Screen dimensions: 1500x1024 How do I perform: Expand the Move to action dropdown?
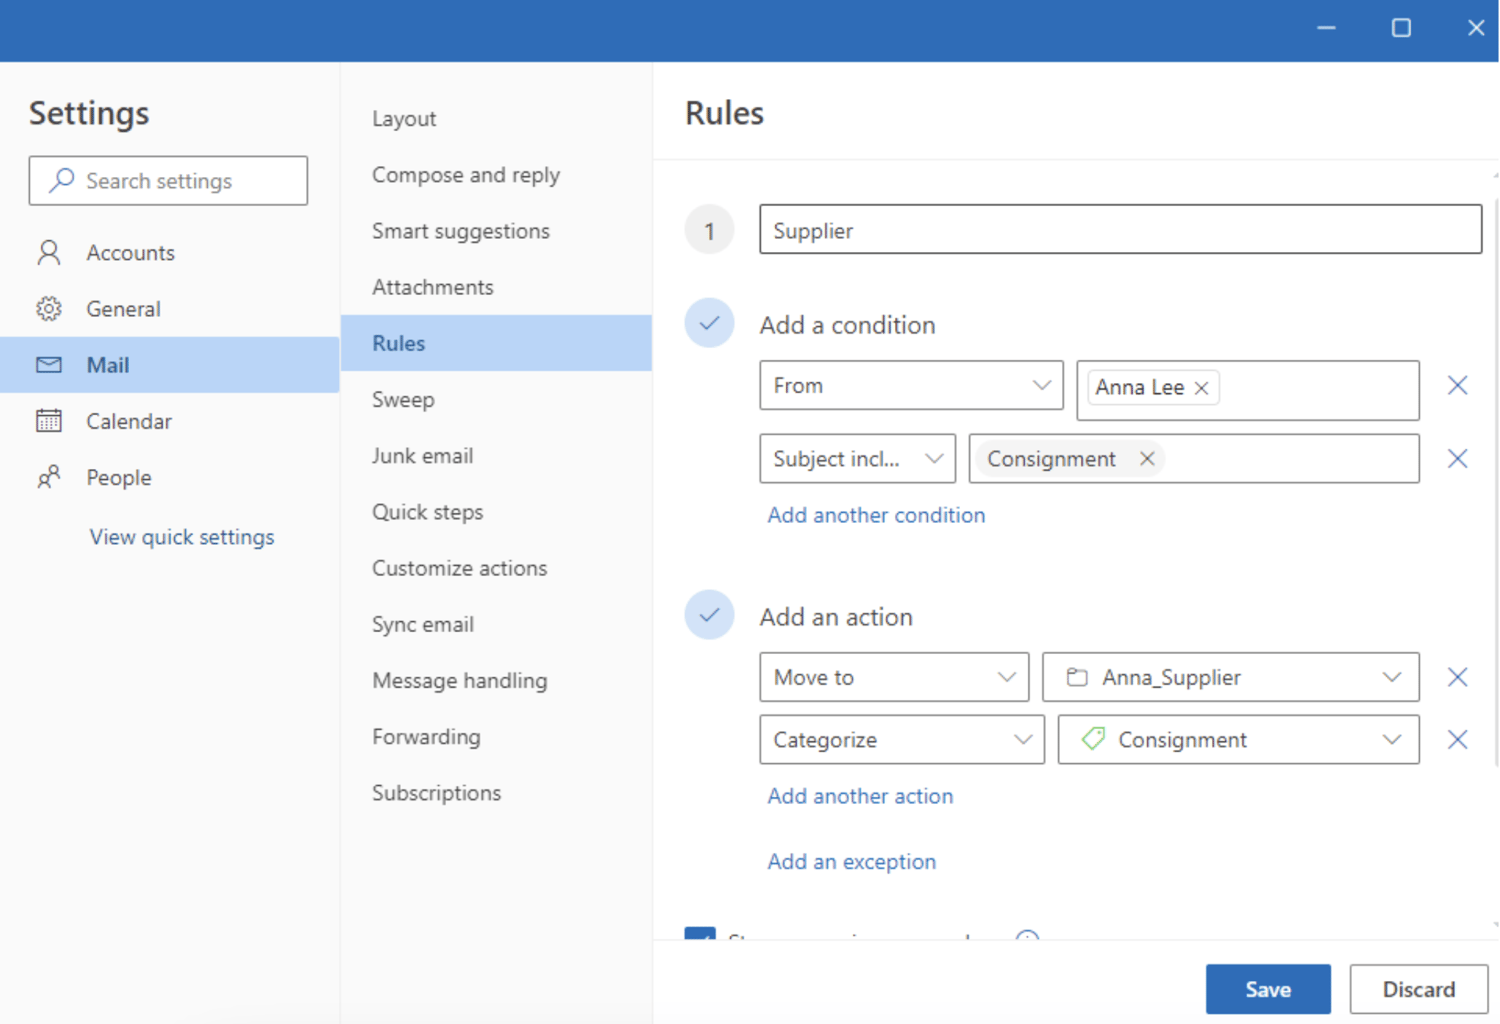pos(1008,677)
